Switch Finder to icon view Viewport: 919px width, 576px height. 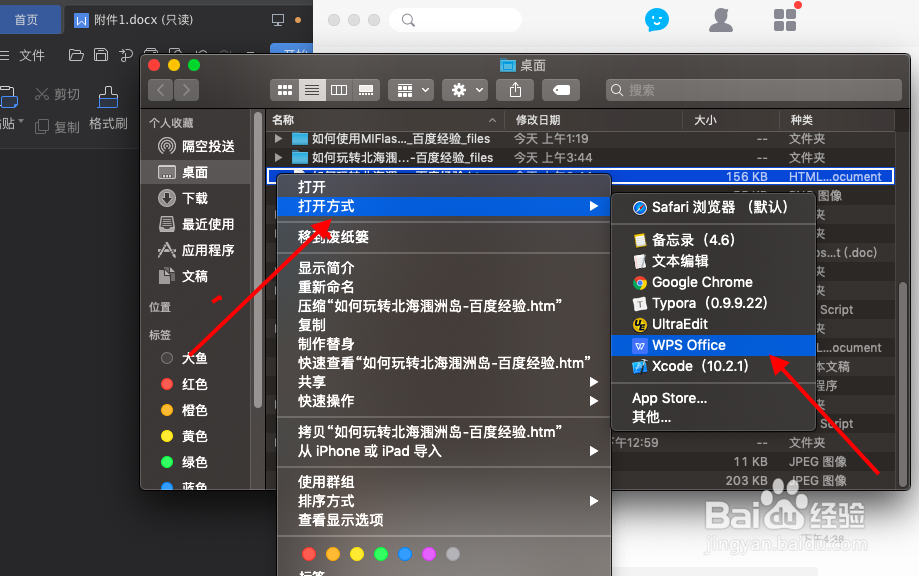285,89
